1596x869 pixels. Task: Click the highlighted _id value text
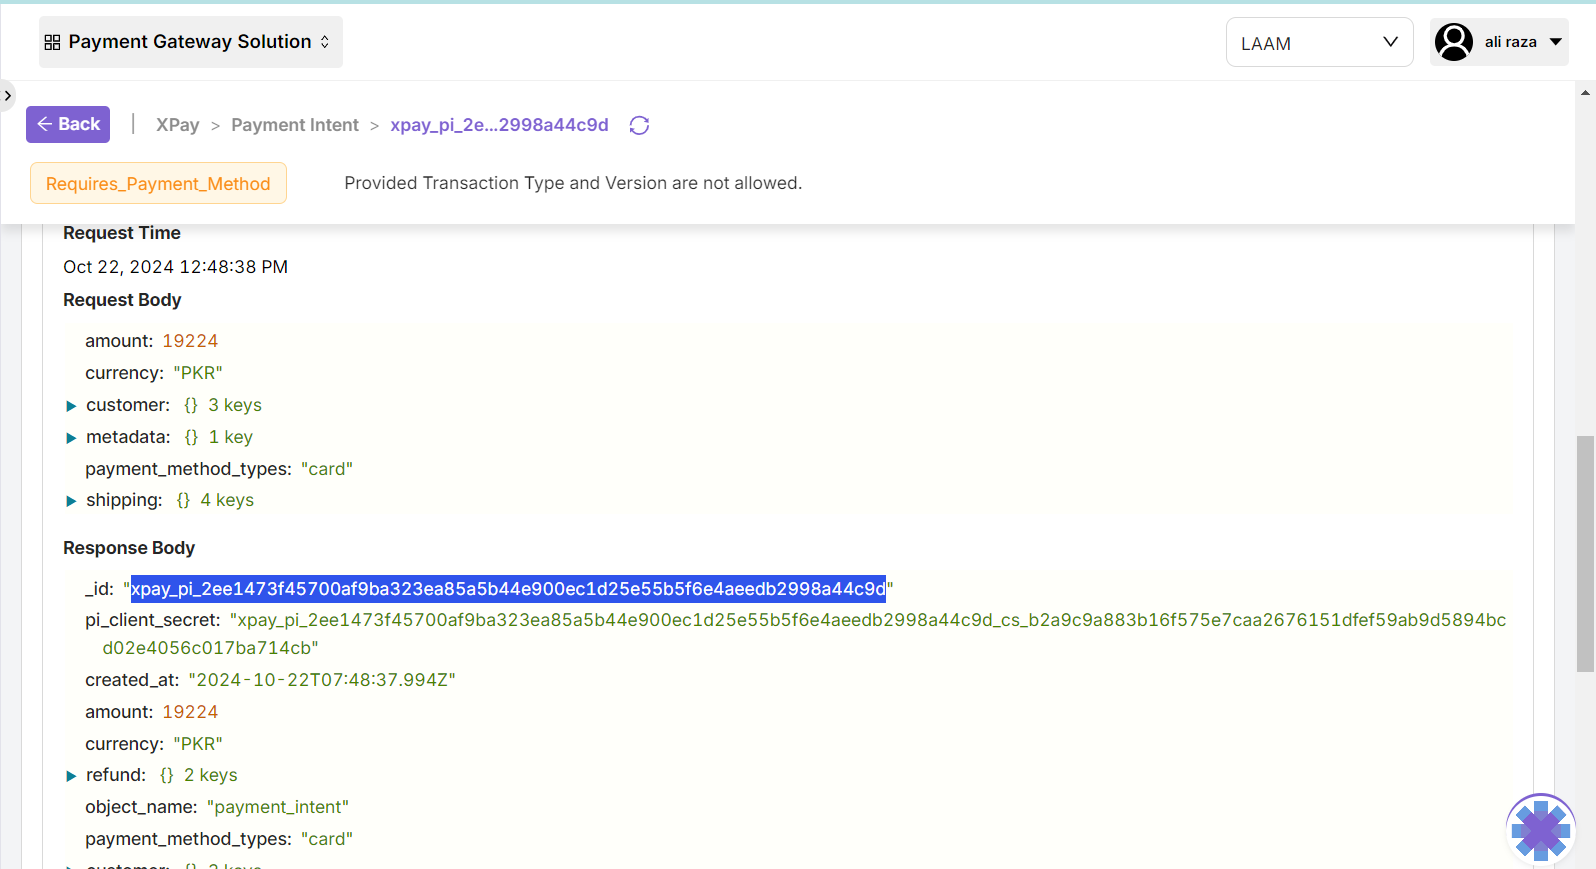click(508, 589)
